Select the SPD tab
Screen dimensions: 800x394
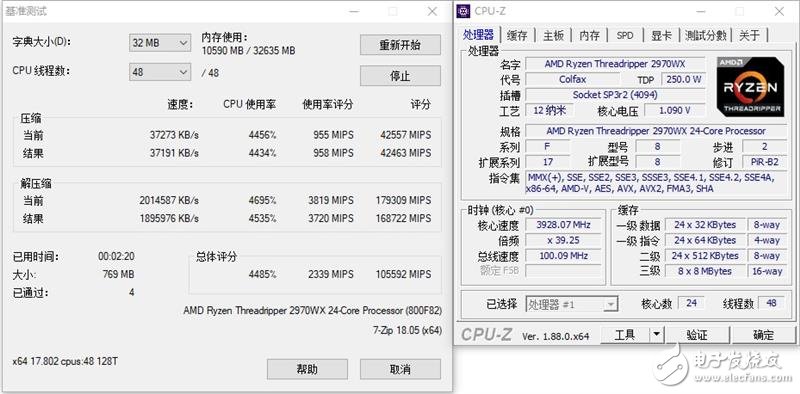pos(625,35)
